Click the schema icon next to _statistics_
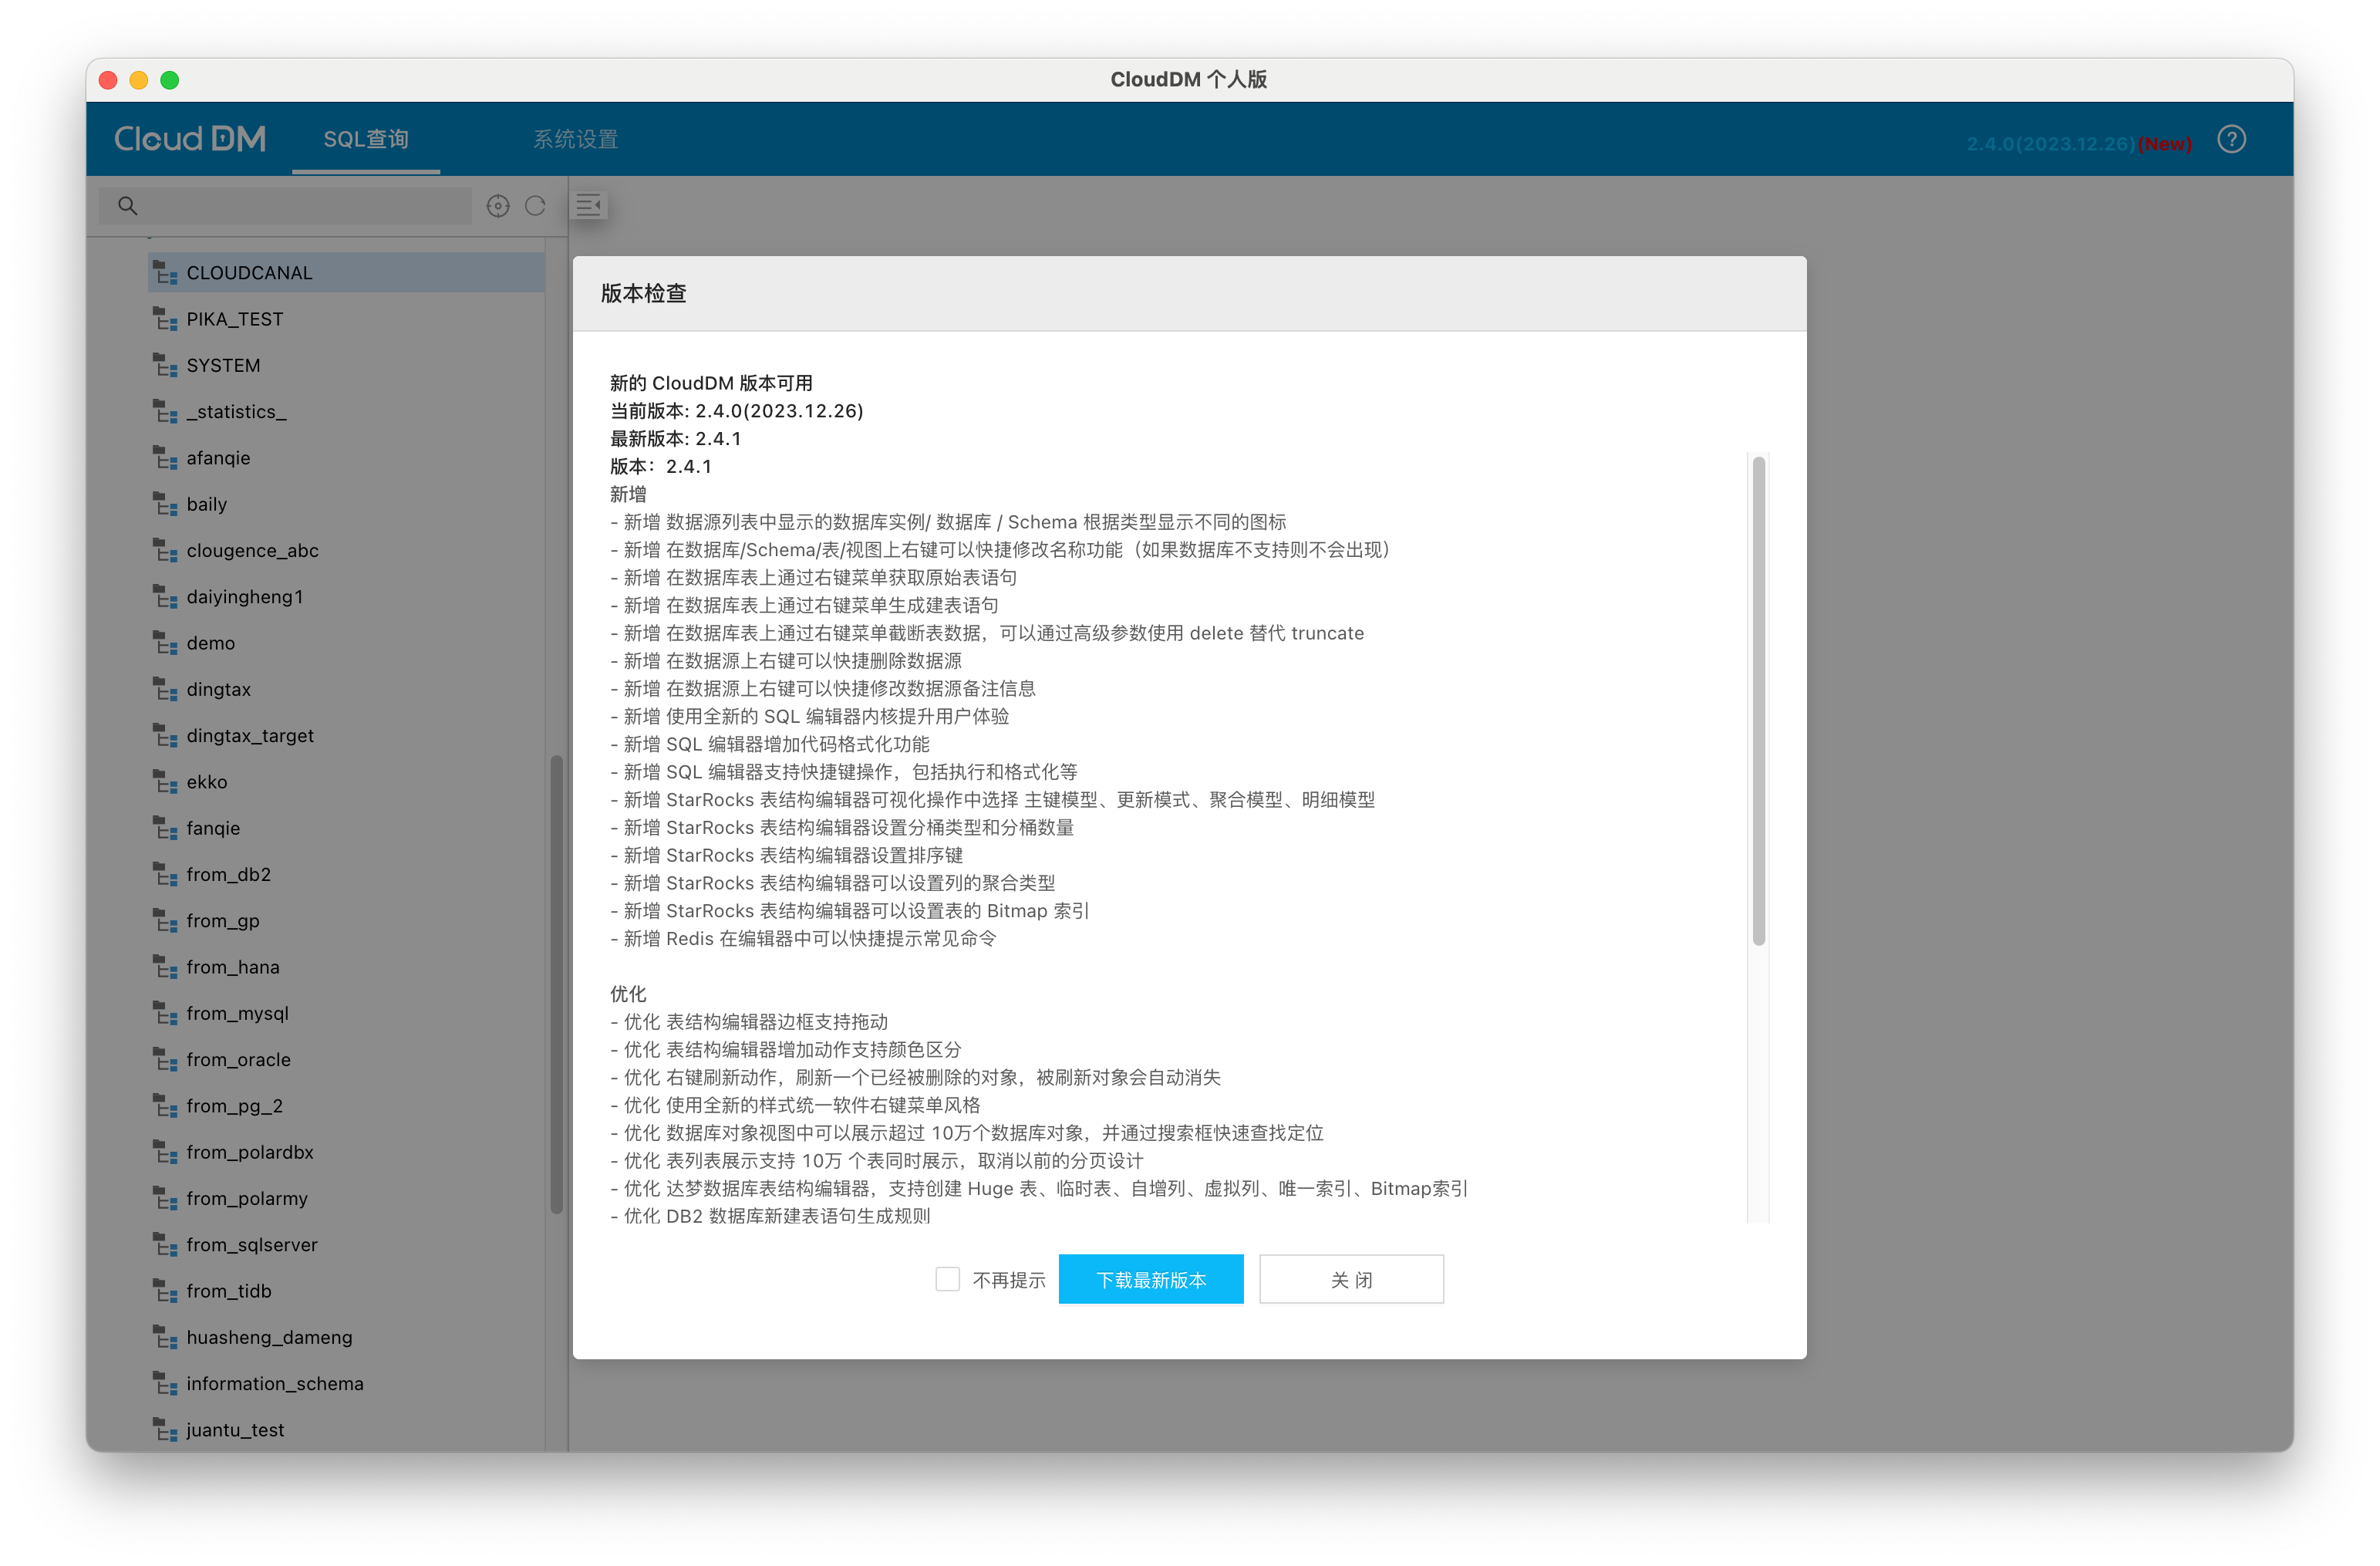 click(165, 412)
